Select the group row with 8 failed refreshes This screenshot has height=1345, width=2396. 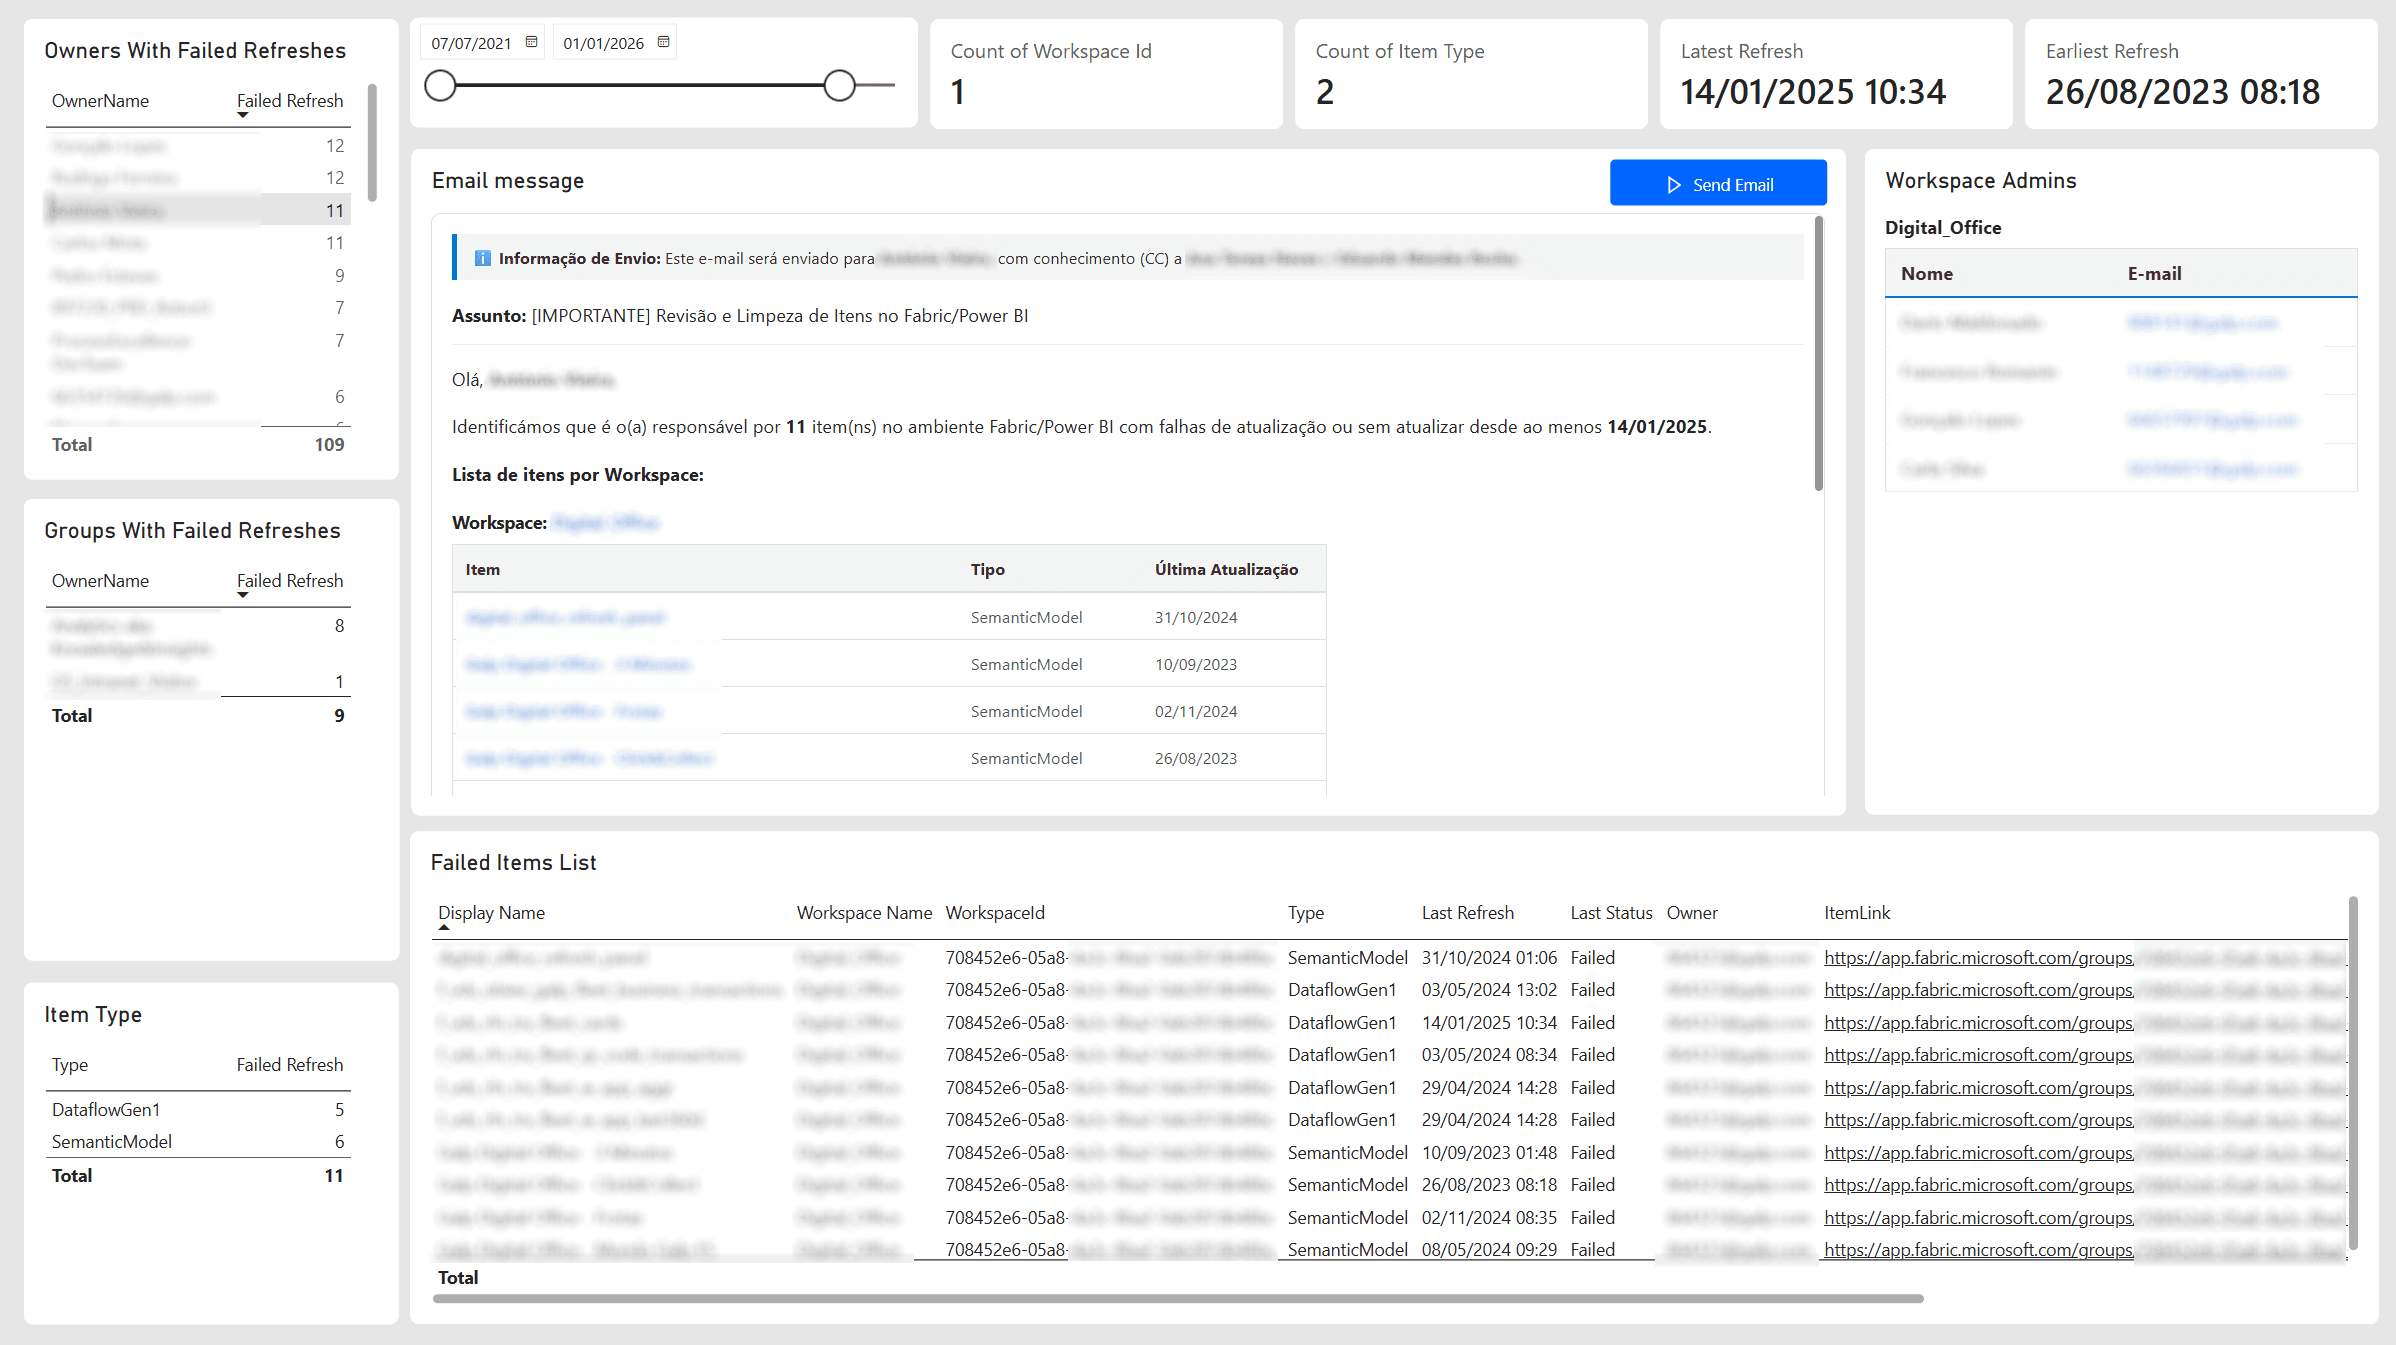[198, 637]
